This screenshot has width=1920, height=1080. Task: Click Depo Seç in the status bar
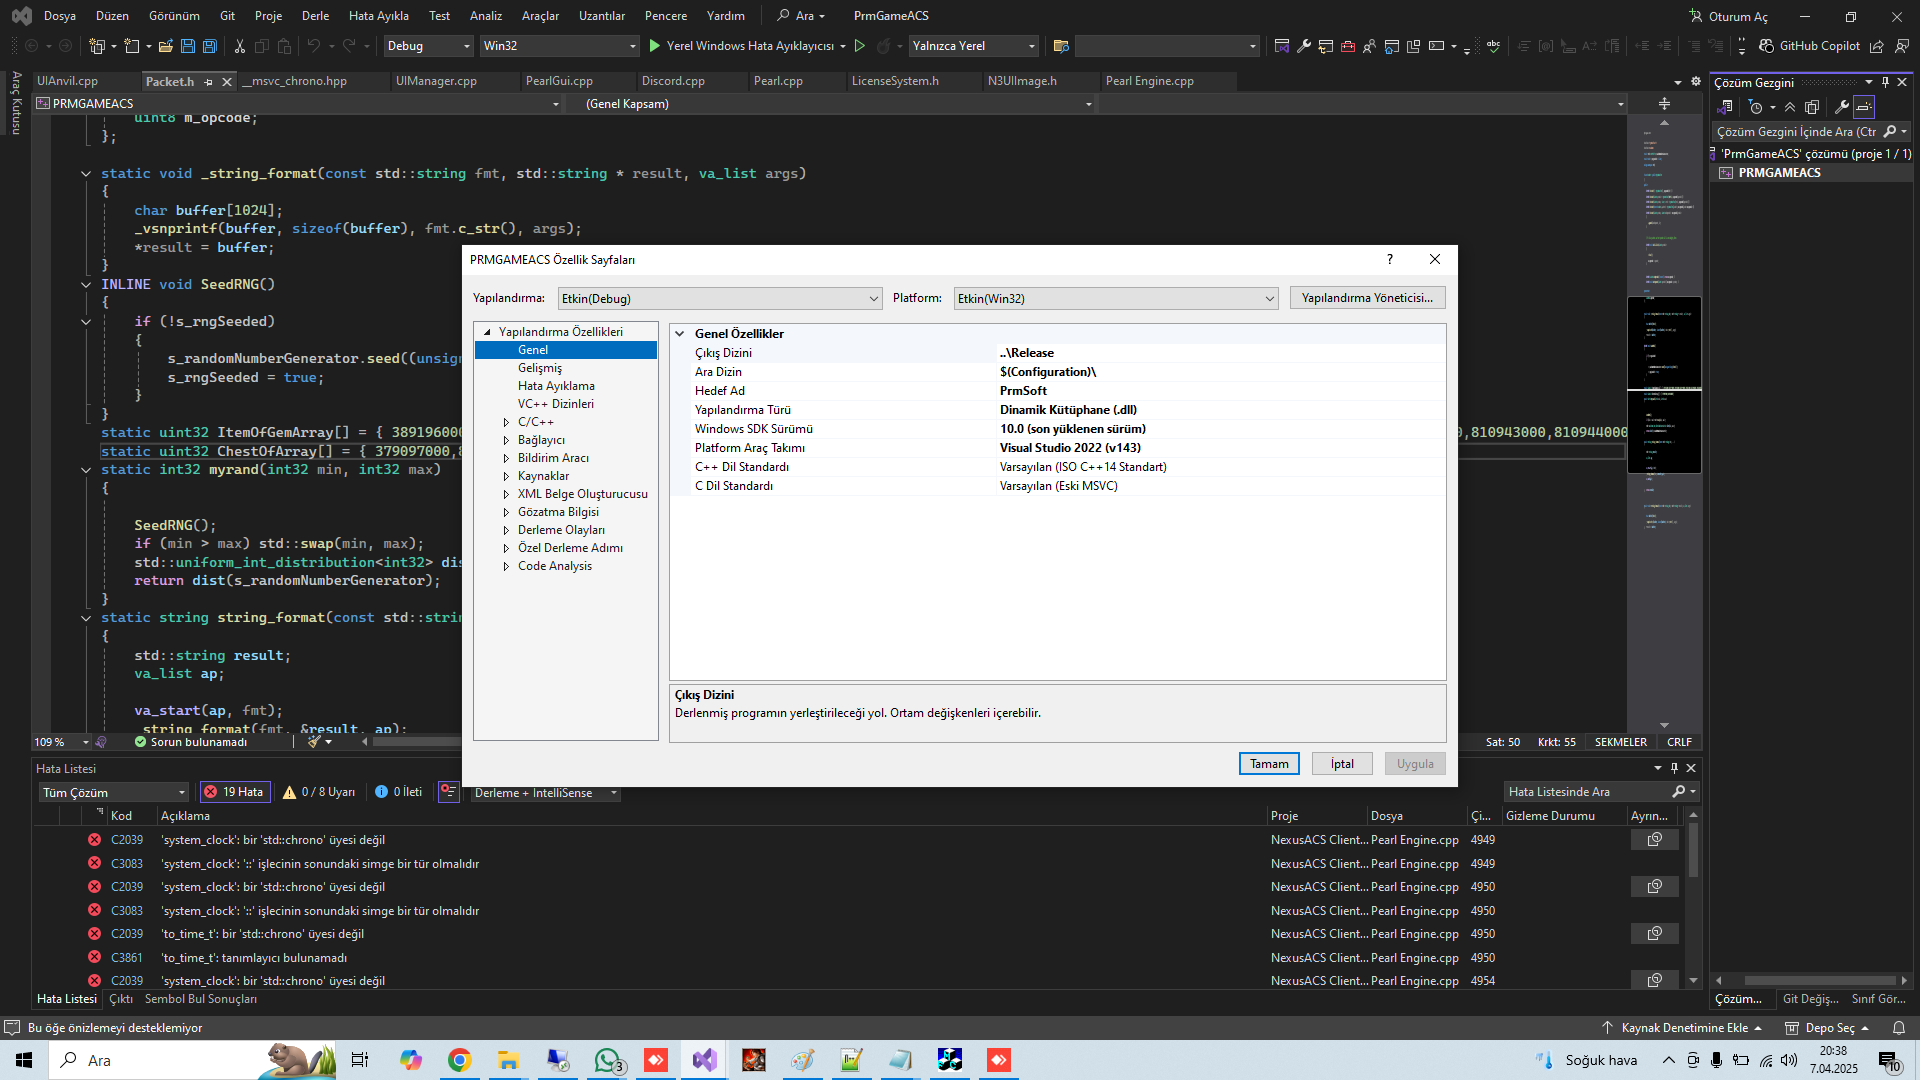(x=1828, y=1028)
